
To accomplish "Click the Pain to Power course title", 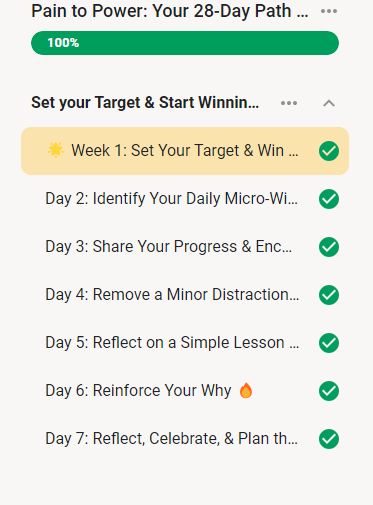I will [x=170, y=11].
